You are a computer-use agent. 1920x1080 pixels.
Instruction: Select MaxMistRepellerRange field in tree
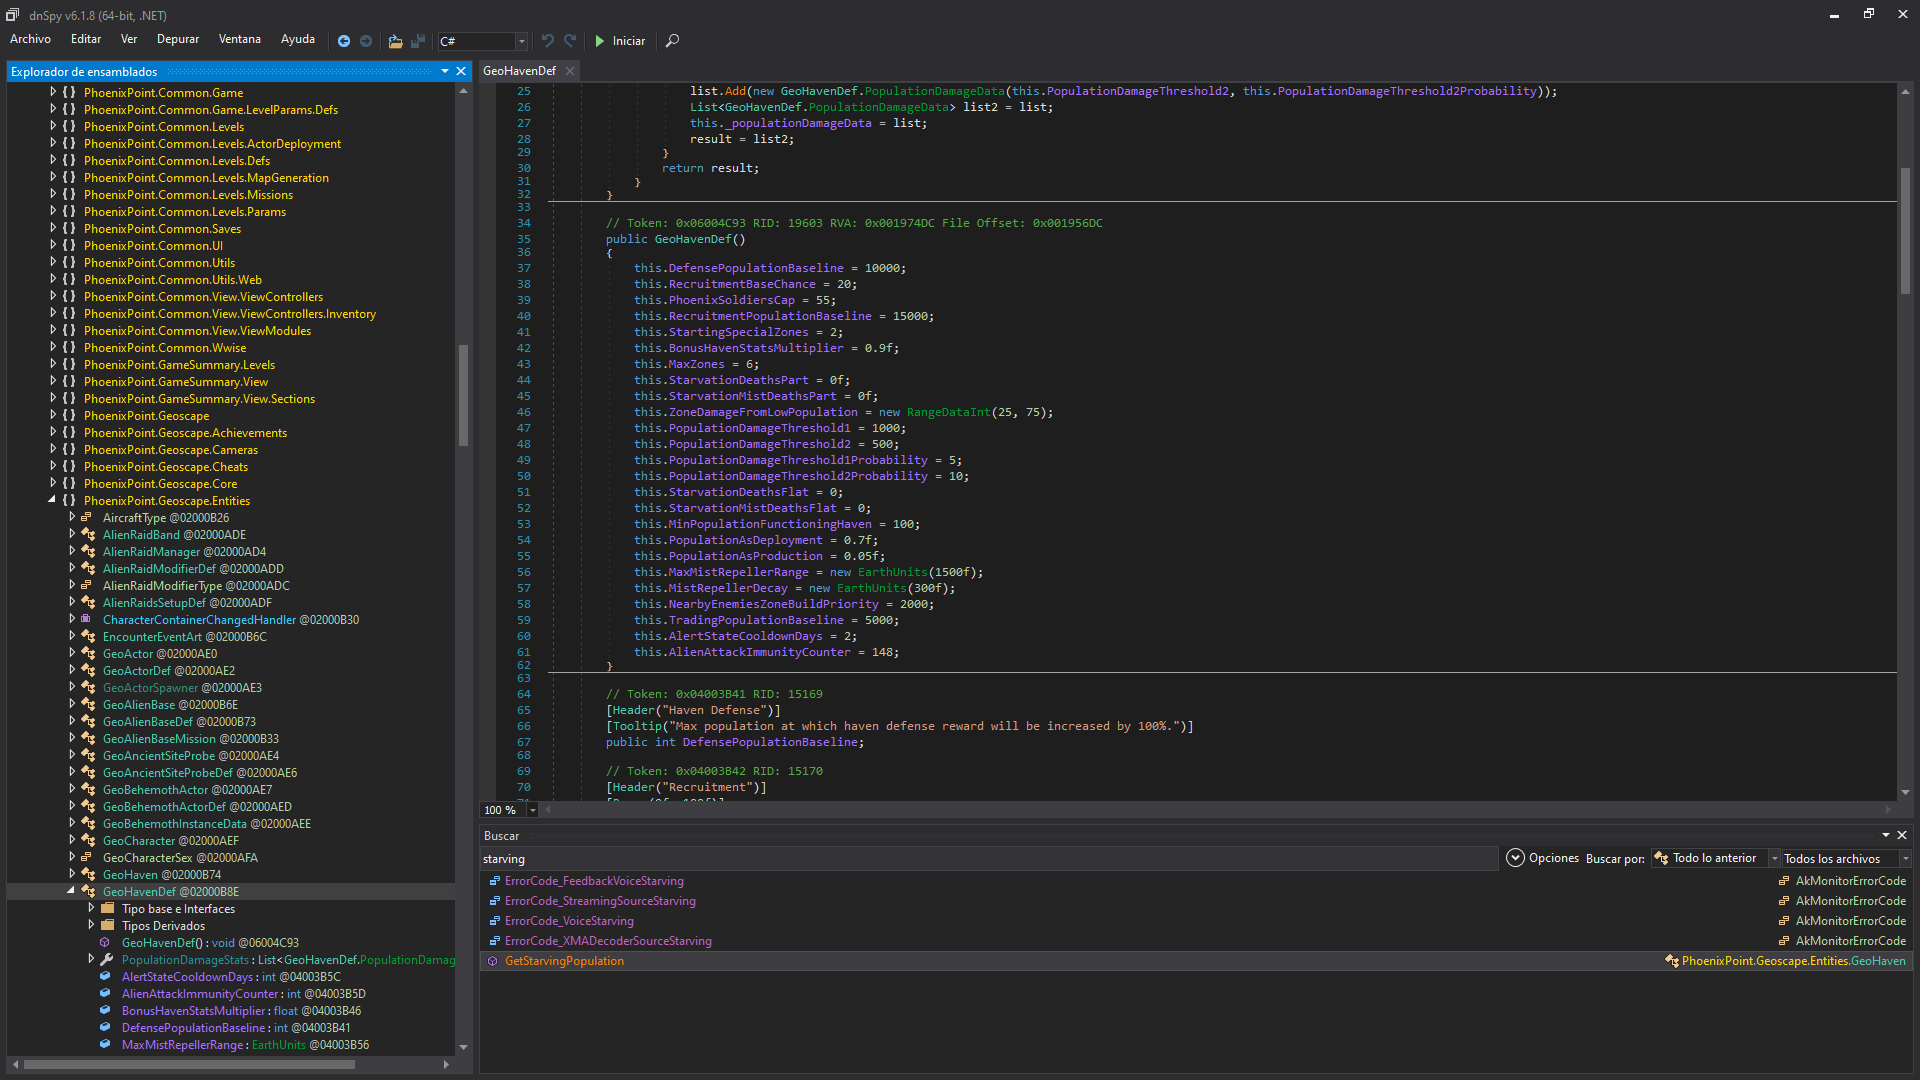click(x=245, y=1045)
